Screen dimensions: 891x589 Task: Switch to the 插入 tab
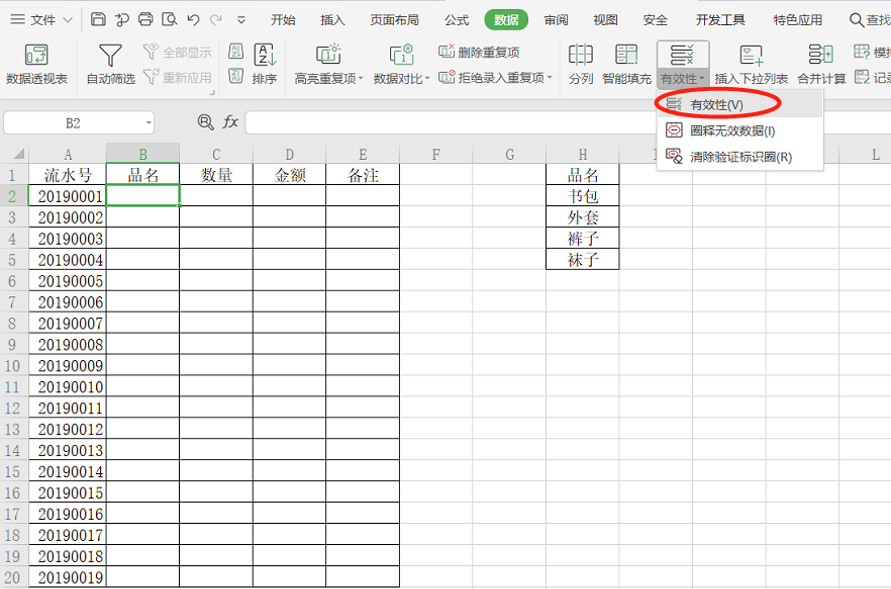(x=332, y=20)
